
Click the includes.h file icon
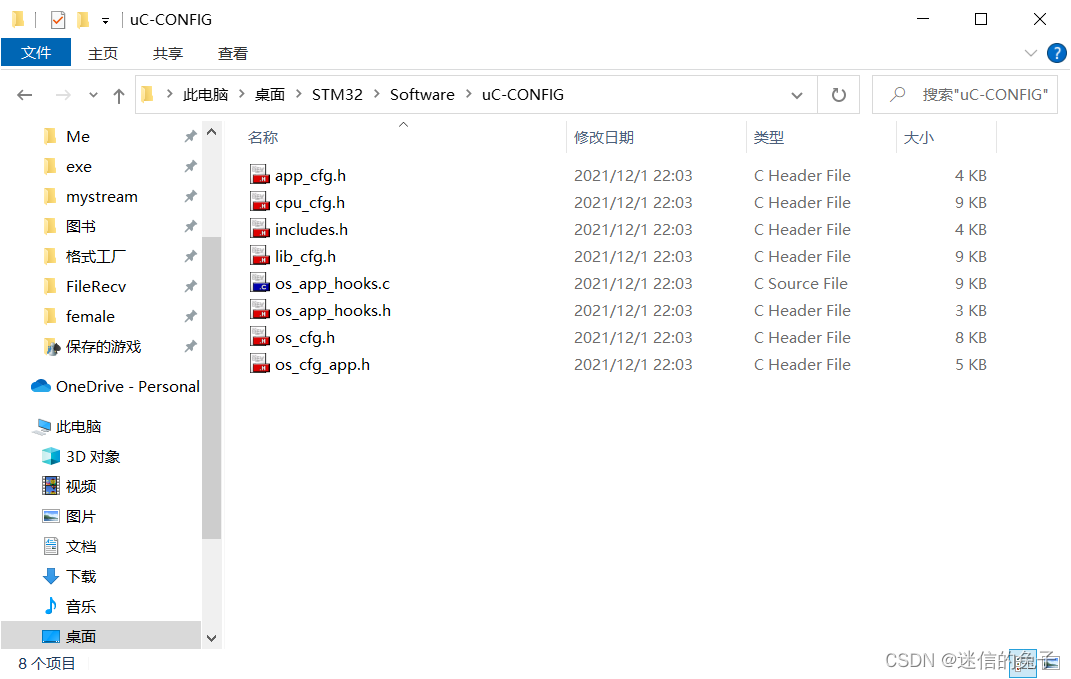[259, 229]
